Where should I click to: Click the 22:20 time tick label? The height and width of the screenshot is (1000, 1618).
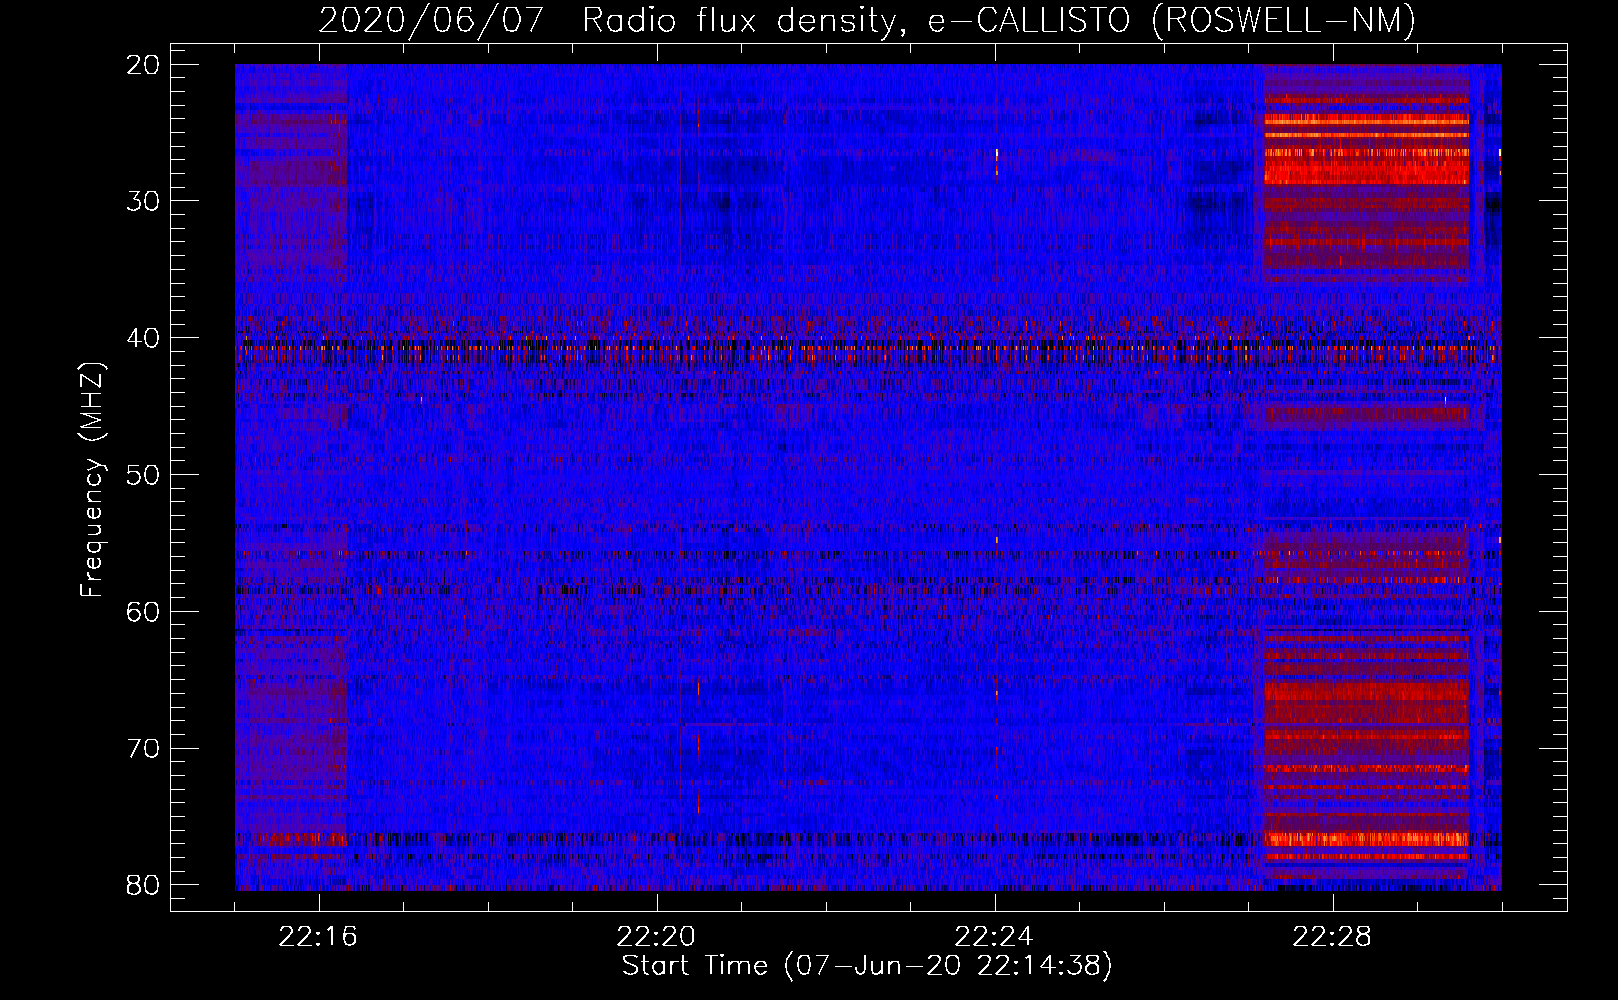click(656, 937)
